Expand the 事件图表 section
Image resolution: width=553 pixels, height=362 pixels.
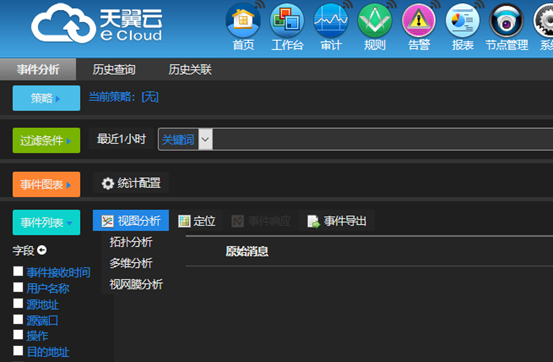(x=46, y=184)
